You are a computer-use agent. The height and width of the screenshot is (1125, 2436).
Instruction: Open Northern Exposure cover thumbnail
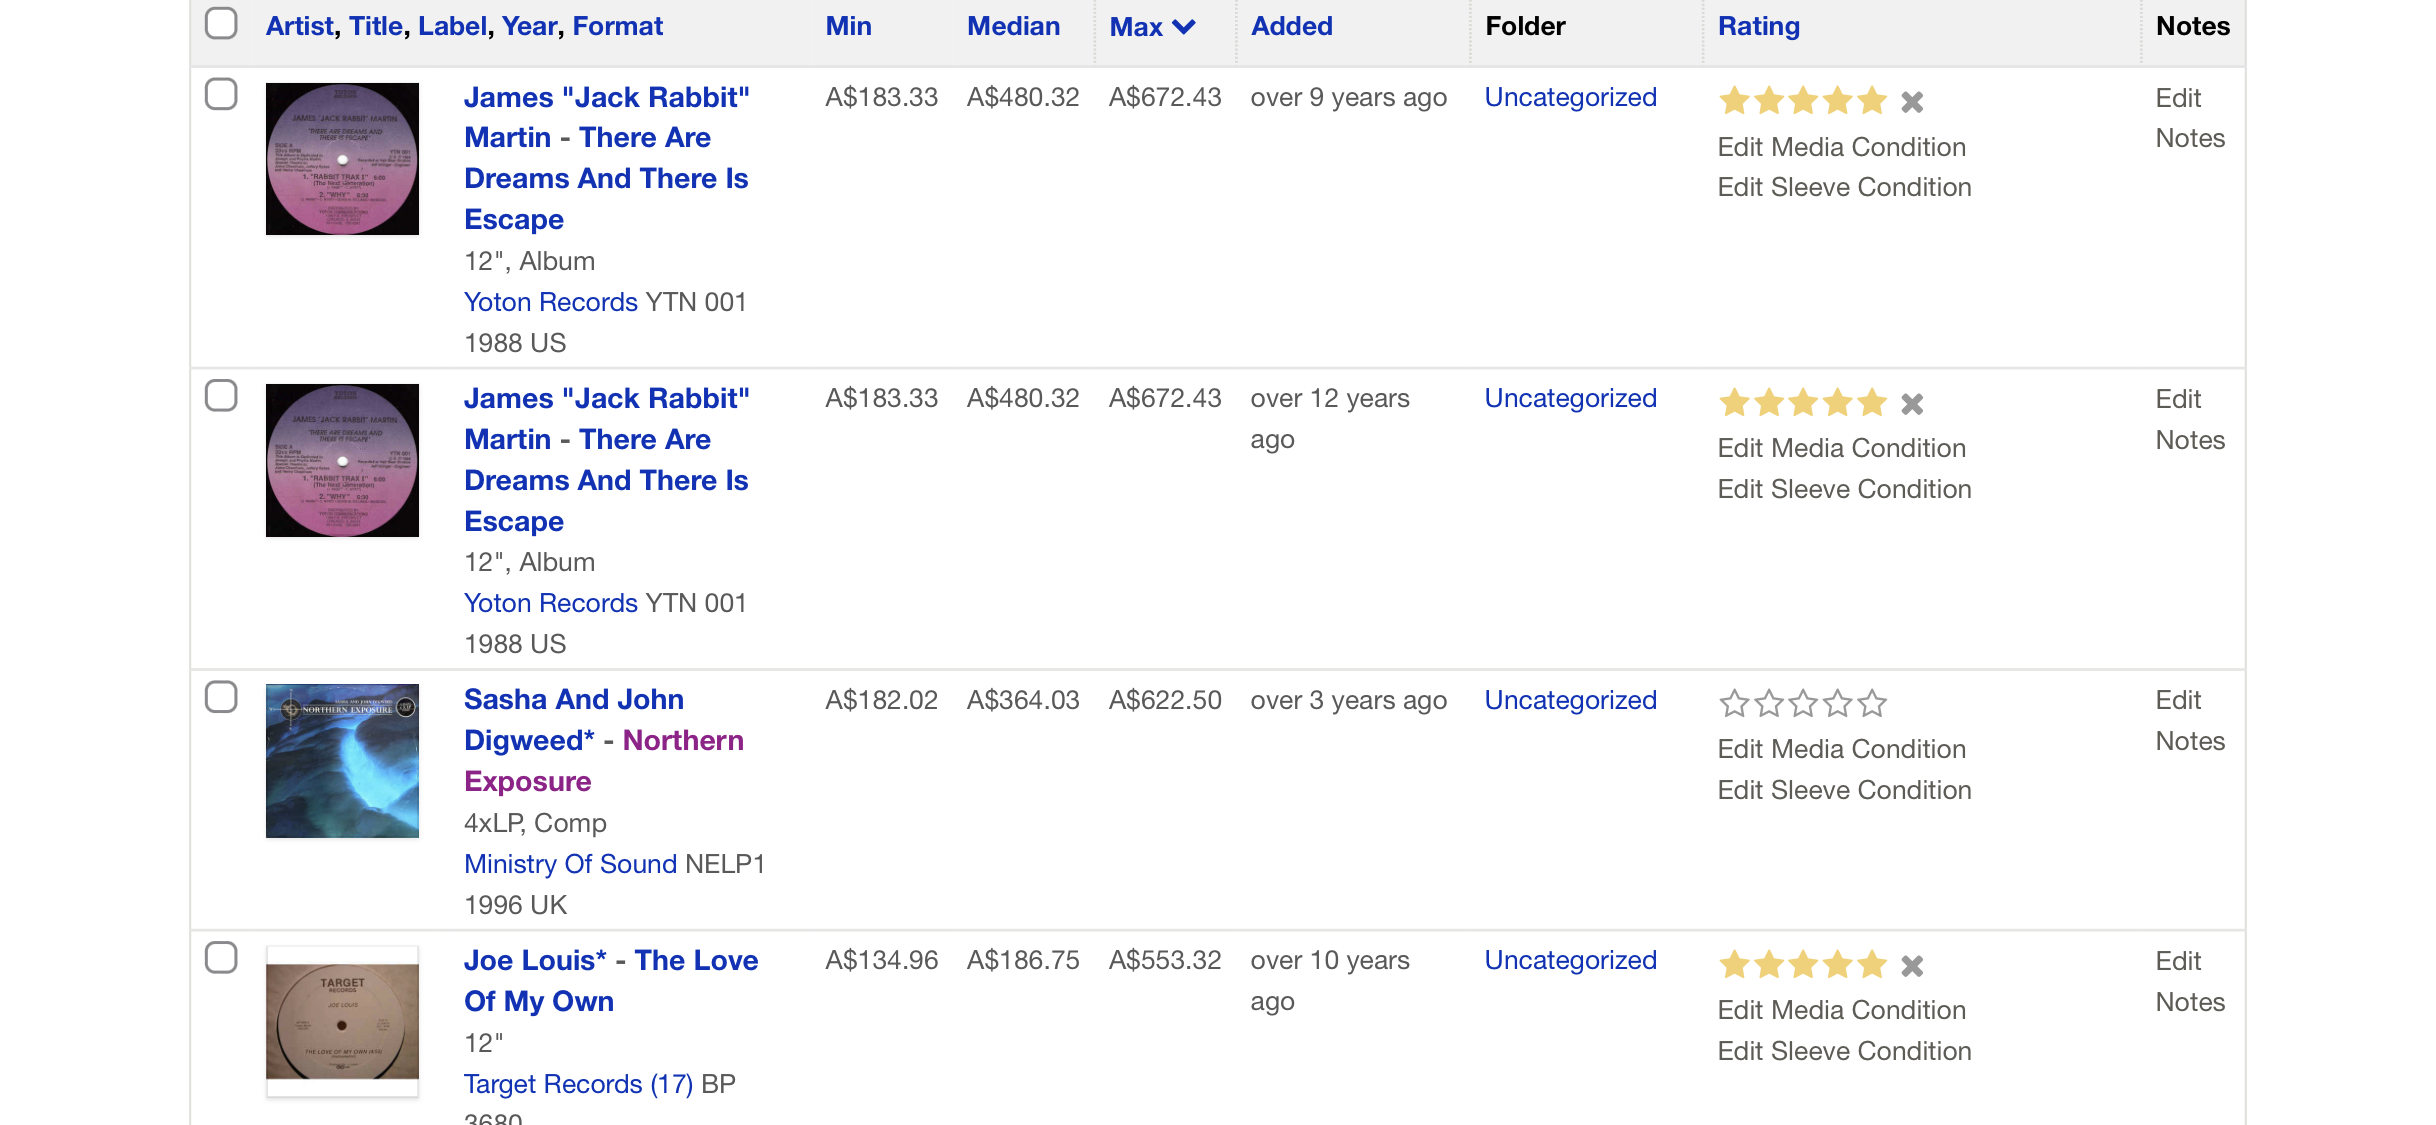click(x=342, y=761)
